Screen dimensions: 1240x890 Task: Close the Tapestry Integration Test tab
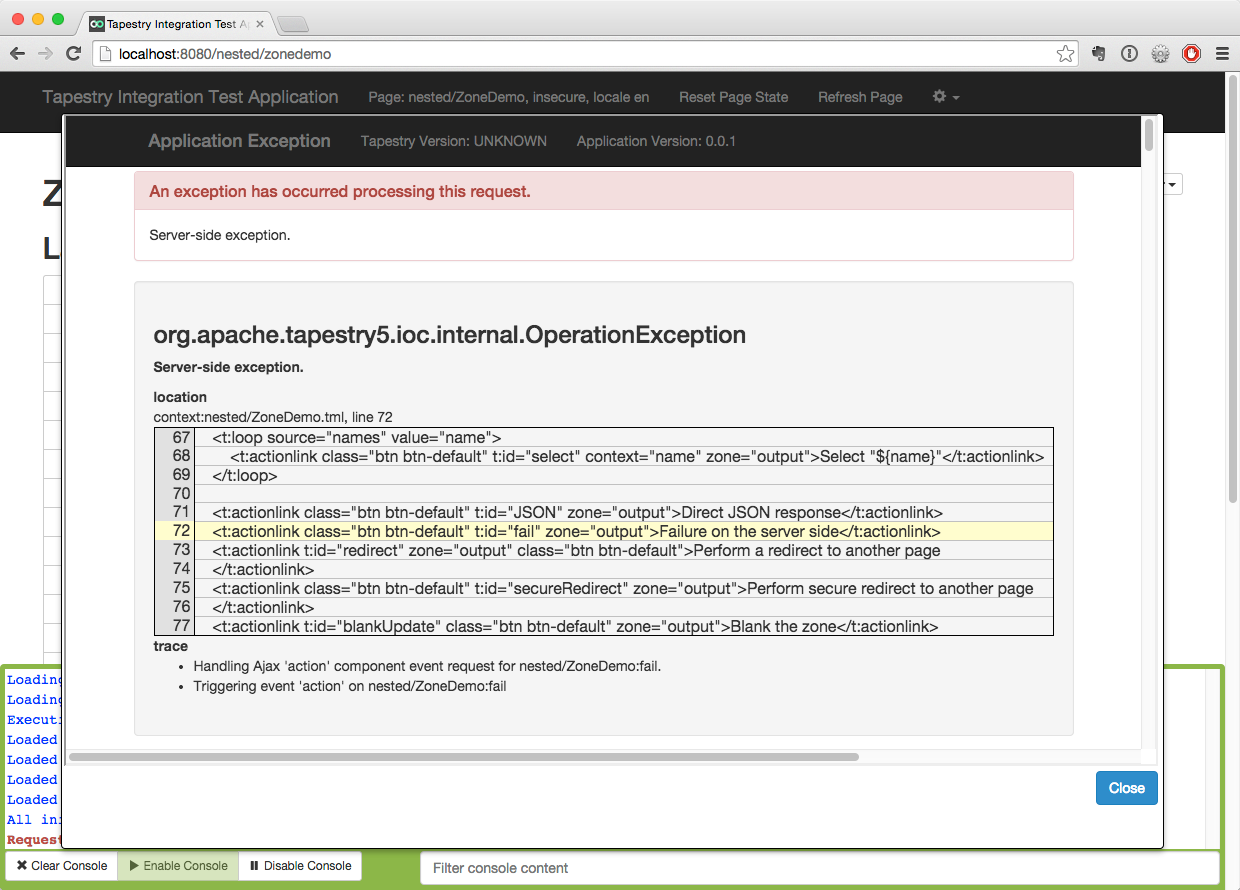(258, 23)
